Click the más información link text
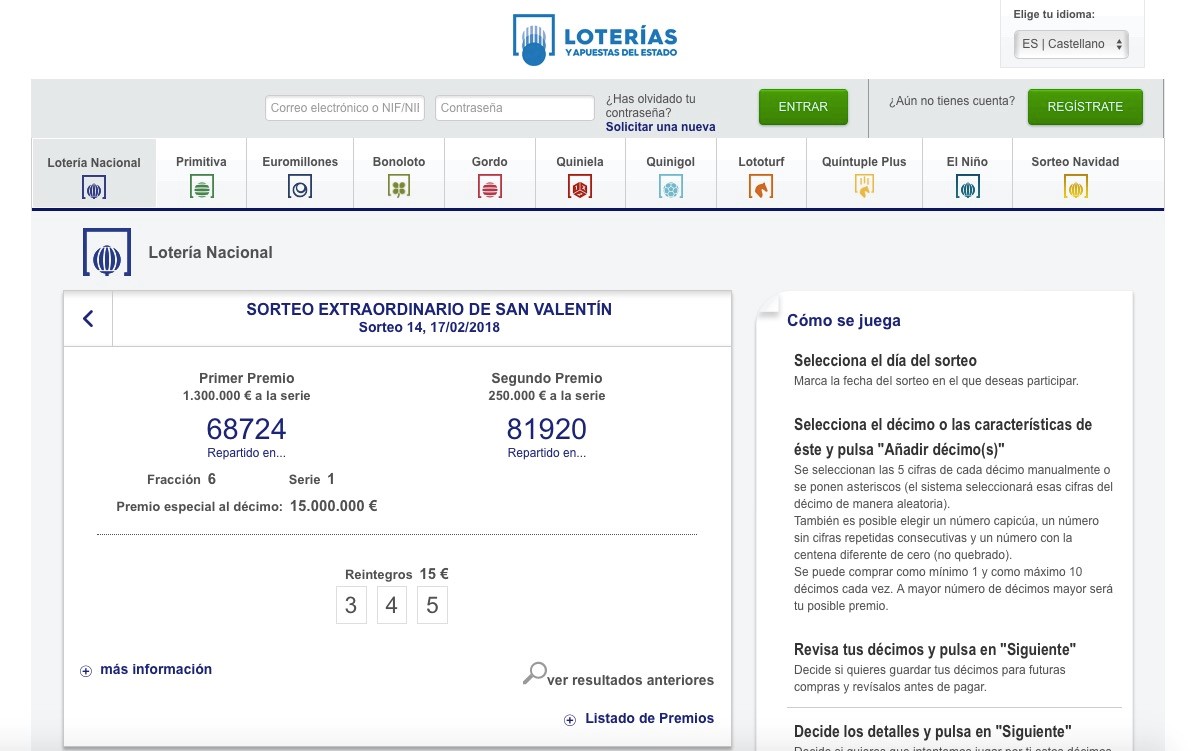The image size is (1195, 751). tap(156, 669)
